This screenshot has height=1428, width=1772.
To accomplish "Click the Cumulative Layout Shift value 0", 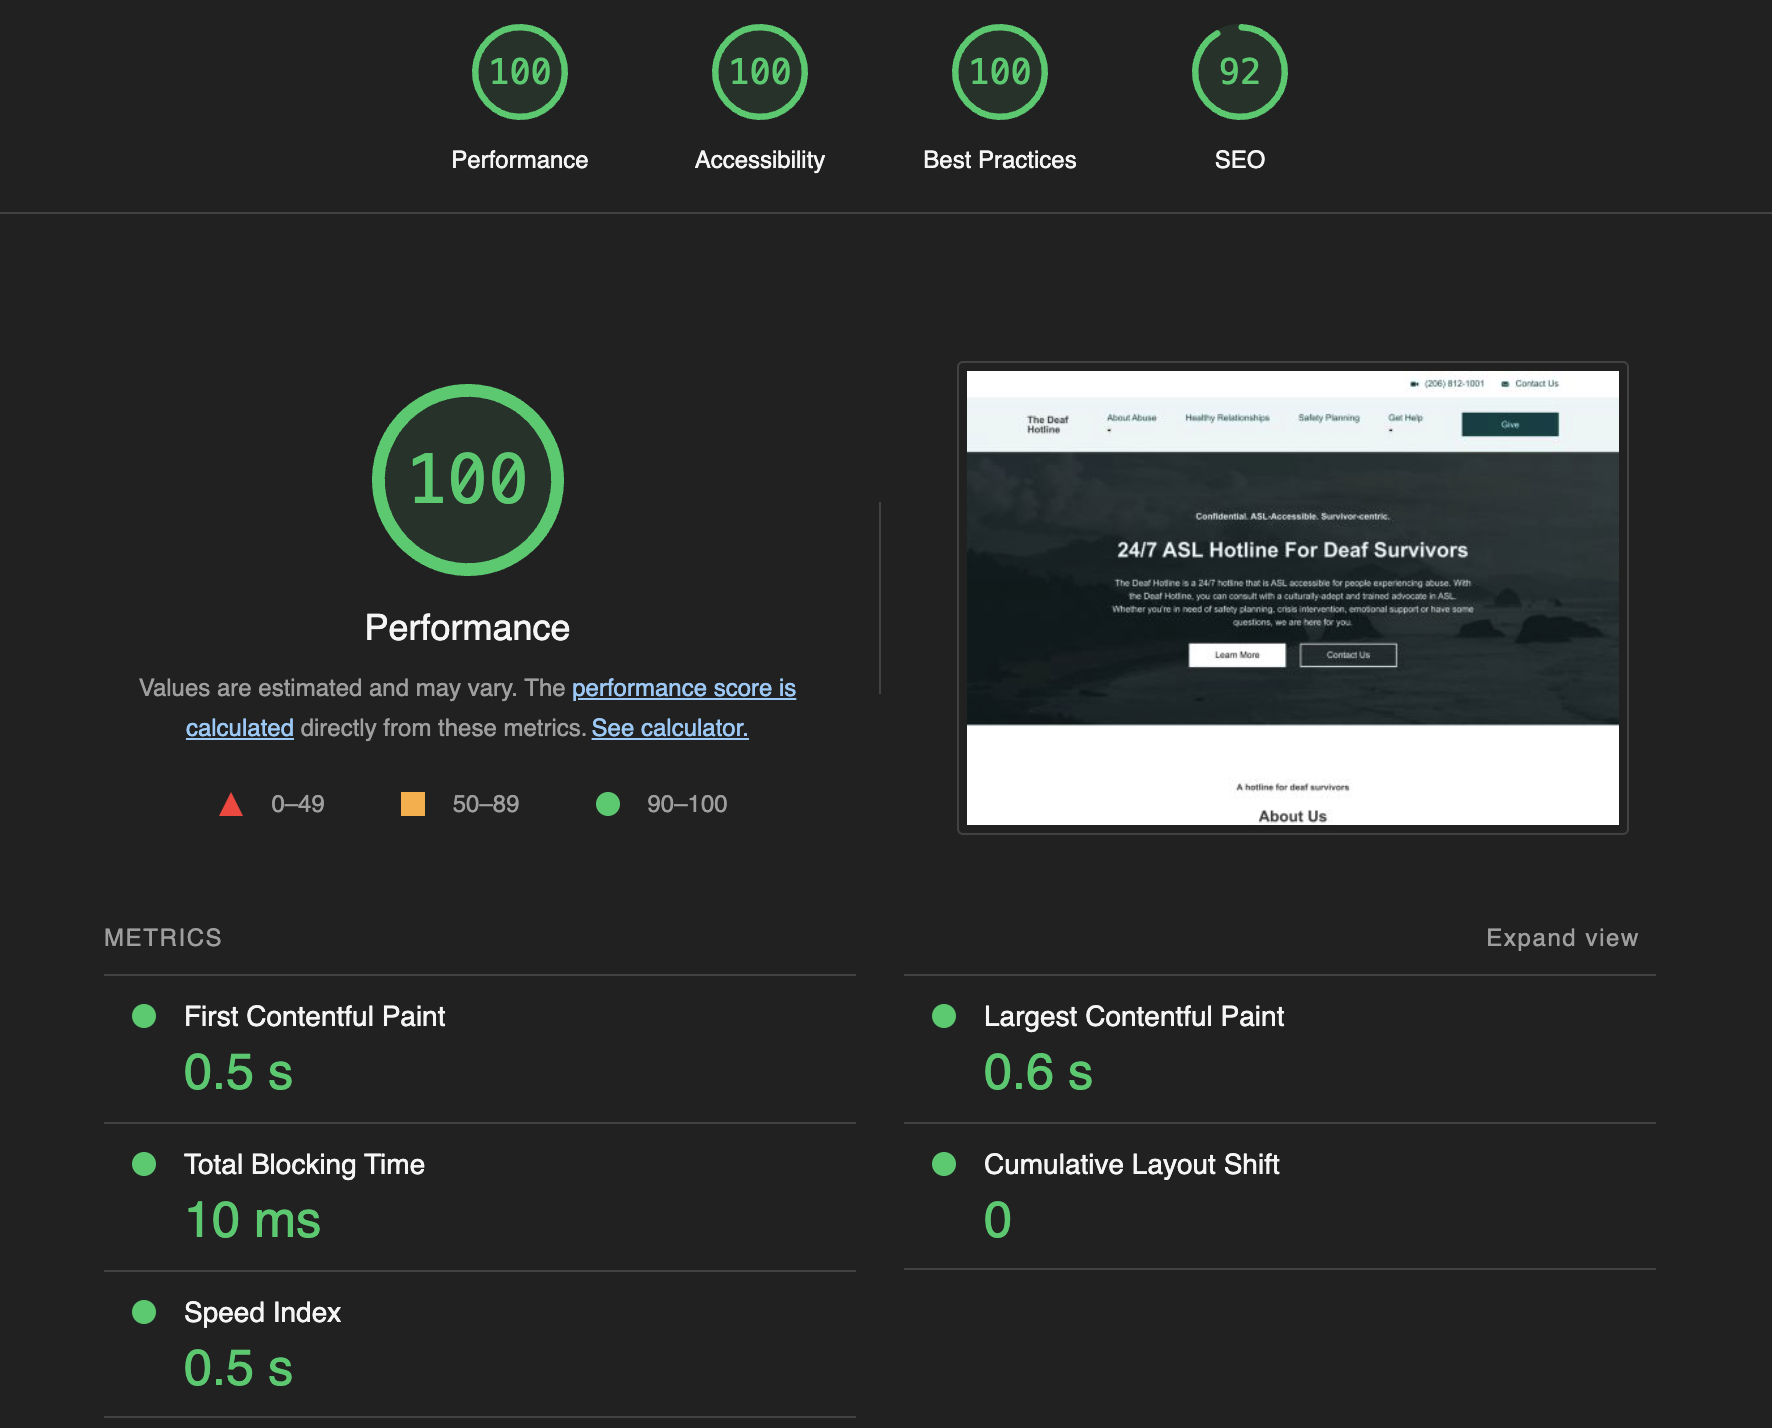I will [x=998, y=1220].
